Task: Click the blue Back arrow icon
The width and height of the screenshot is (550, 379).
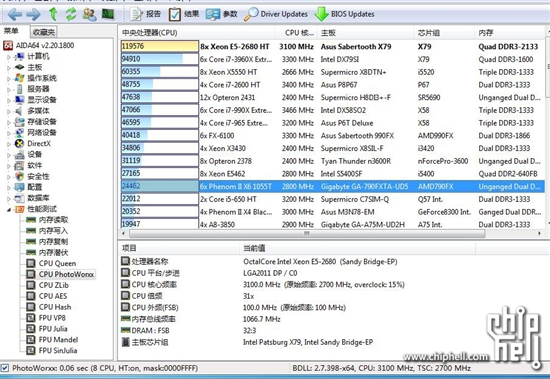Action: coord(15,14)
